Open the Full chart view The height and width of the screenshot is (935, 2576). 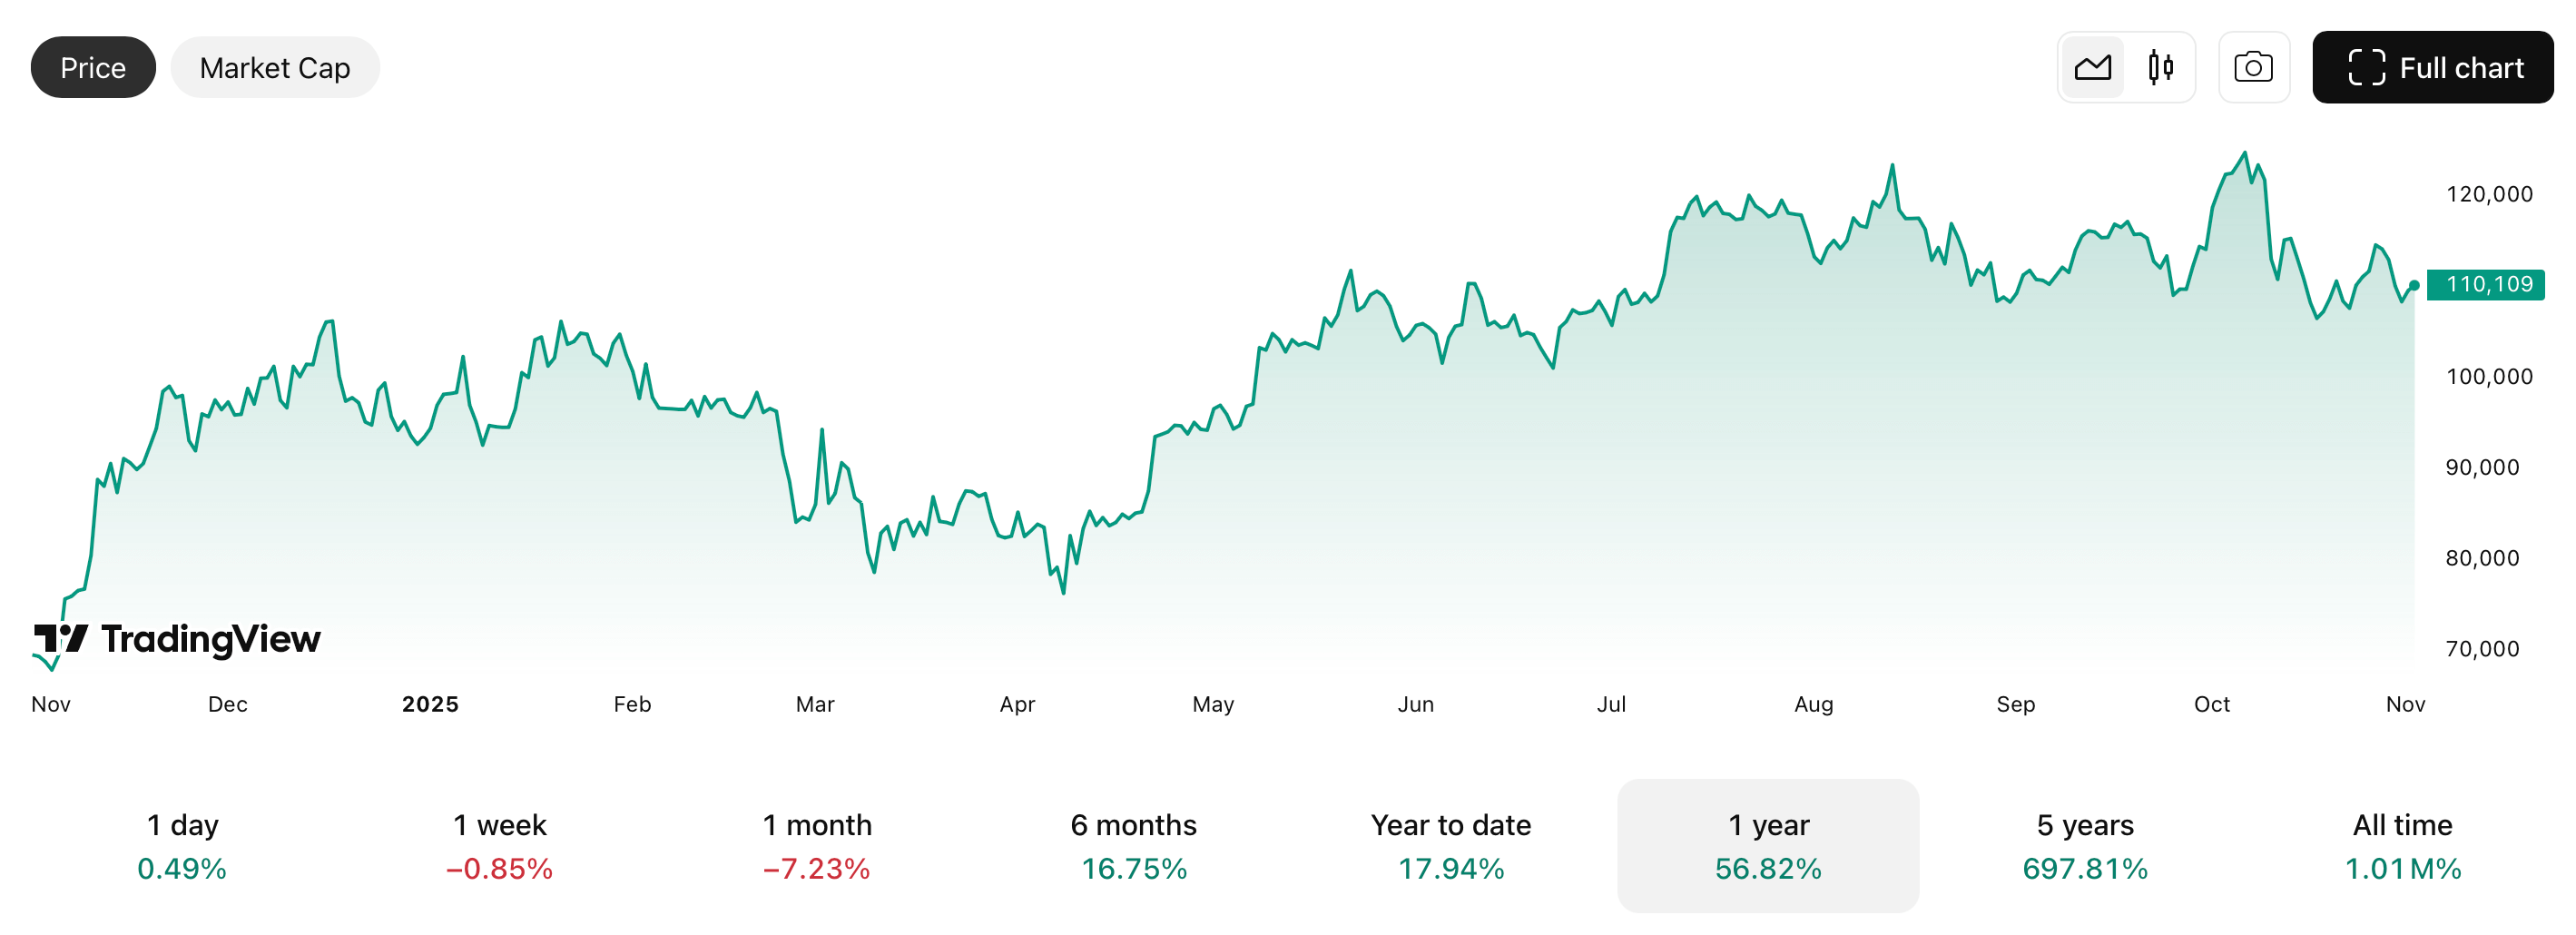pos(2432,68)
